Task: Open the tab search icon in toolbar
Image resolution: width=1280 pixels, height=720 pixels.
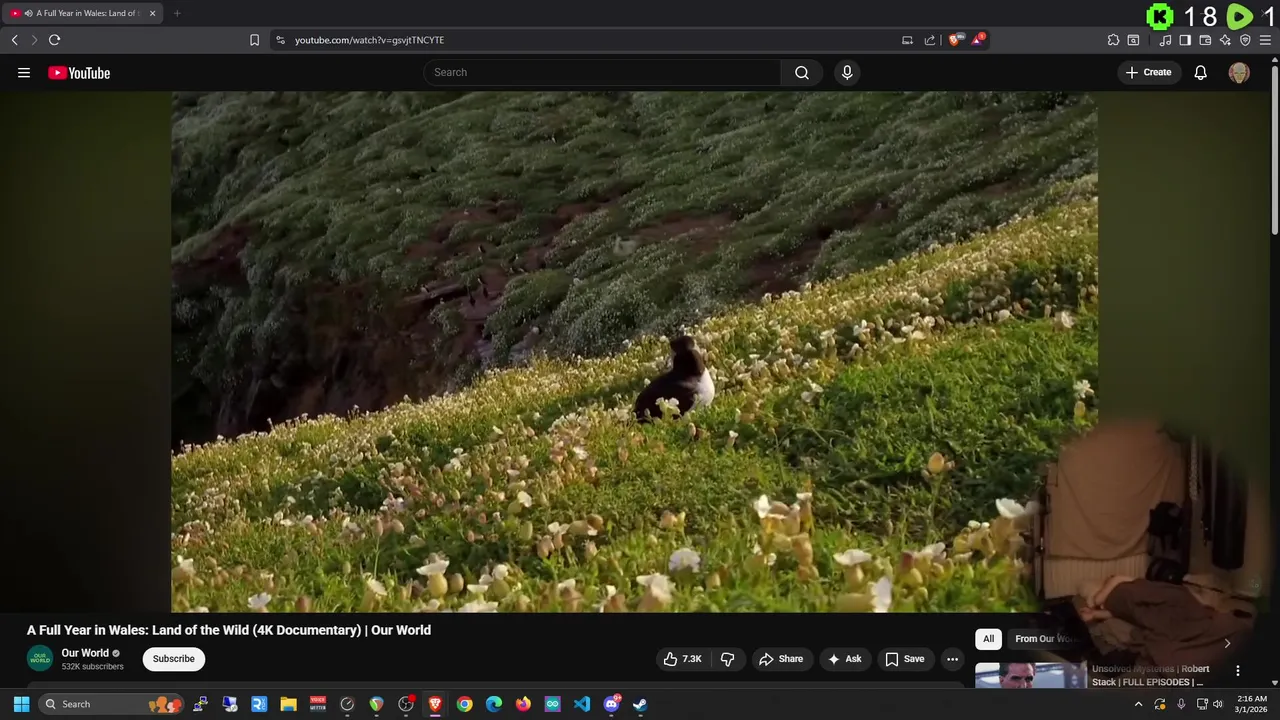Action: [x=1133, y=40]
